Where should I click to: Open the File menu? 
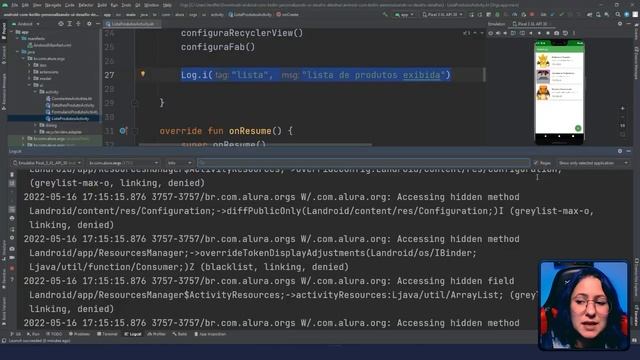coord(15,5)
